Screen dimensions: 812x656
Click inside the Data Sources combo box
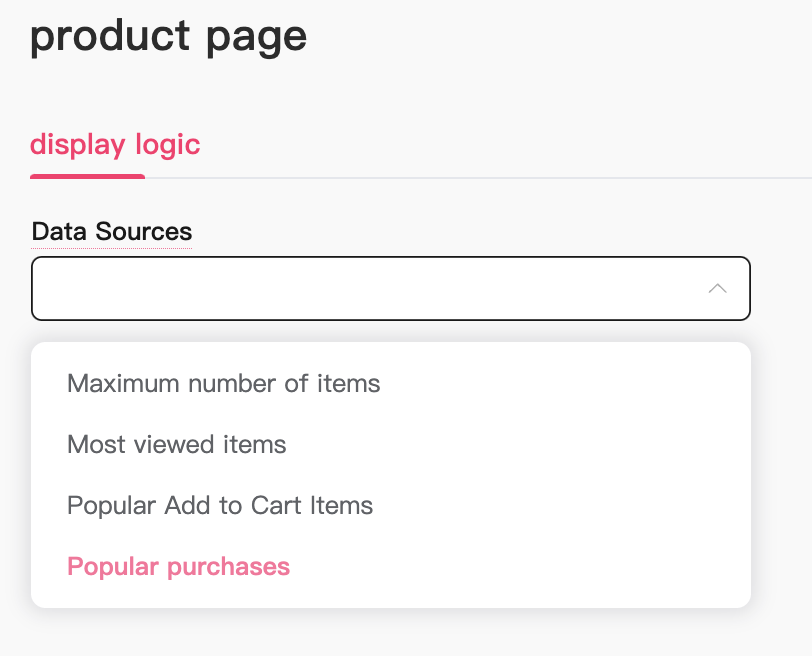360,288
